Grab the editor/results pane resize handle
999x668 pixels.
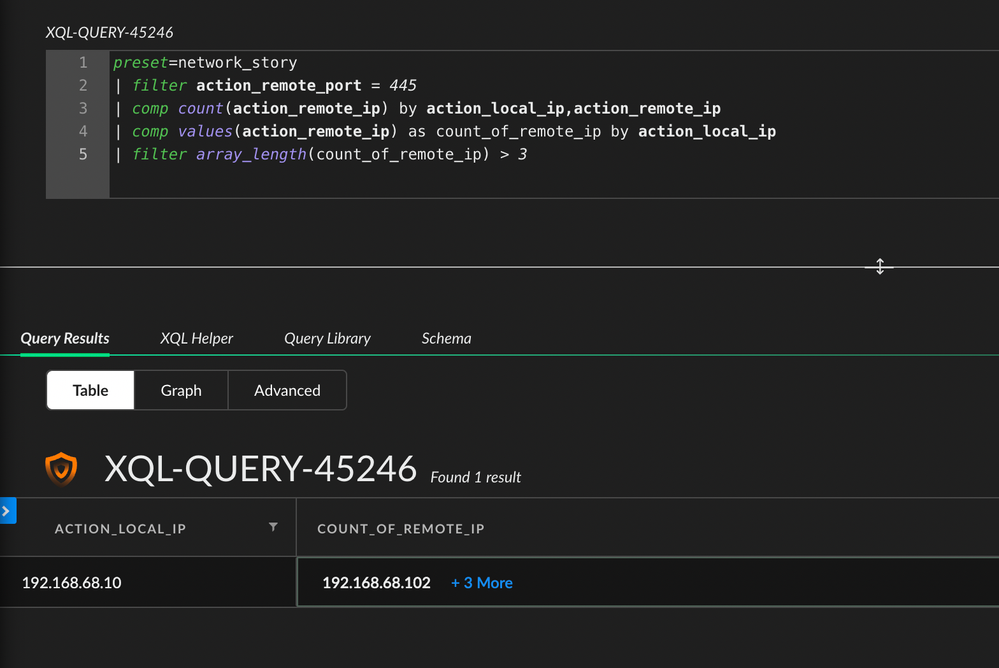(880, 267)
